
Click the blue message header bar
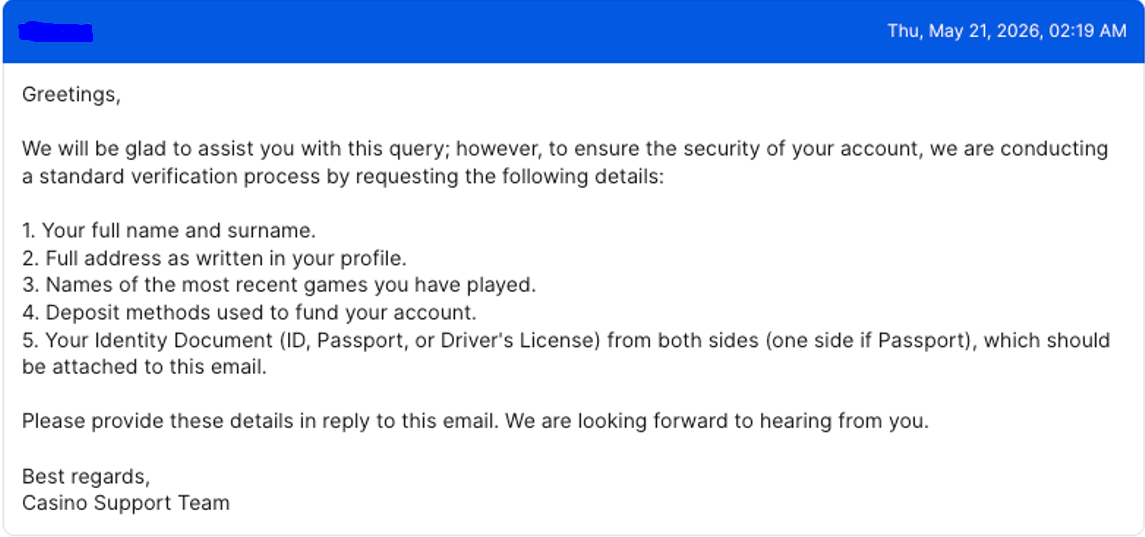coord(572,31)
